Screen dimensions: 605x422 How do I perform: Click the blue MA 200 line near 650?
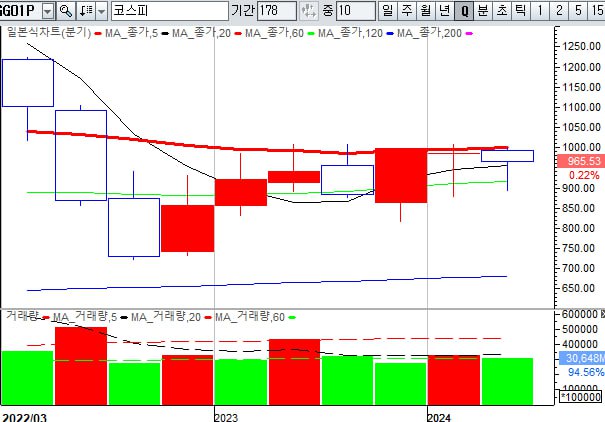tap(266, 284)
